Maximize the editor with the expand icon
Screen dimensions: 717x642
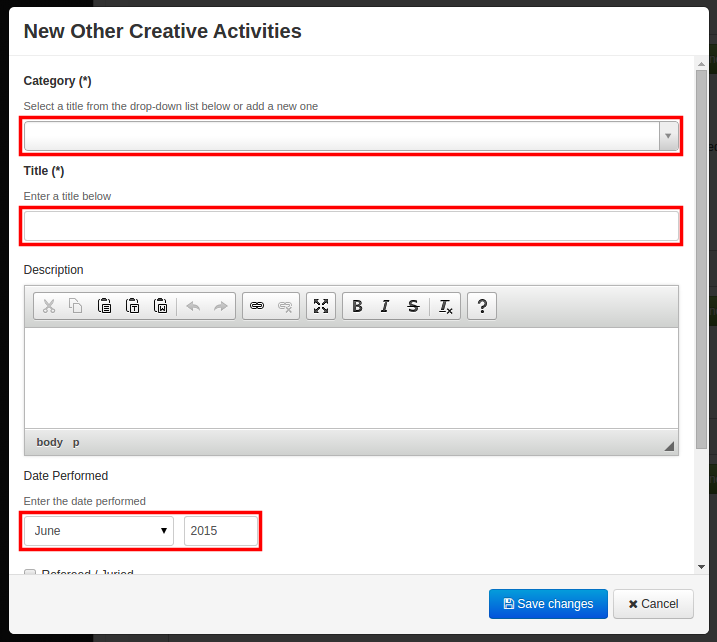click(321, 306)
